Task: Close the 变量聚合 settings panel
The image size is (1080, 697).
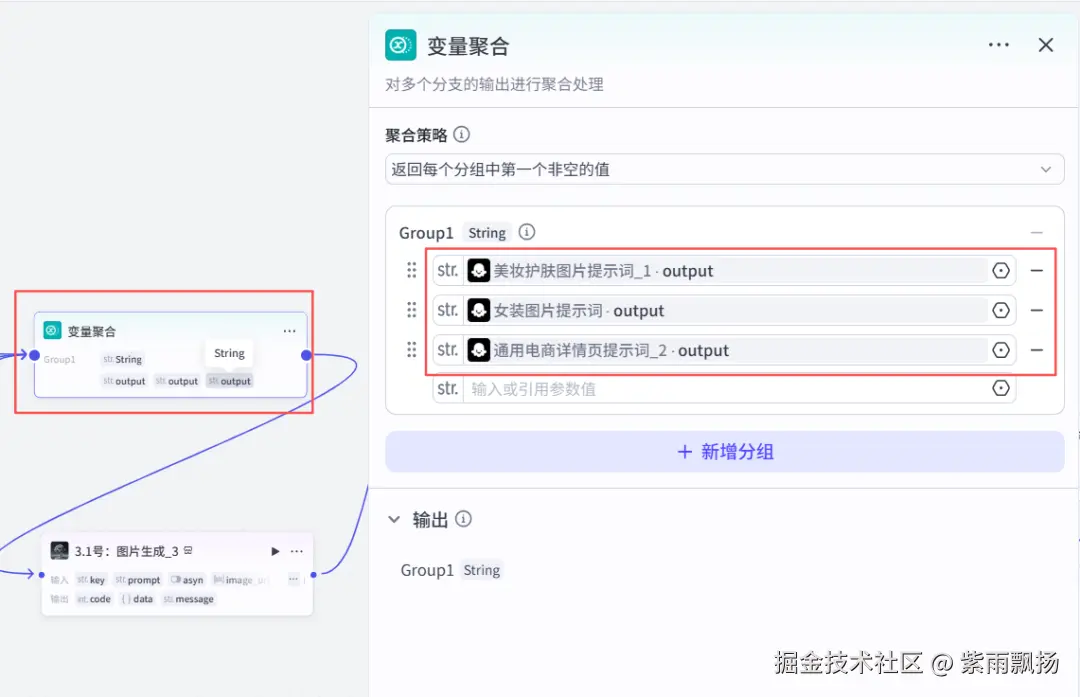Action: 1046,45
